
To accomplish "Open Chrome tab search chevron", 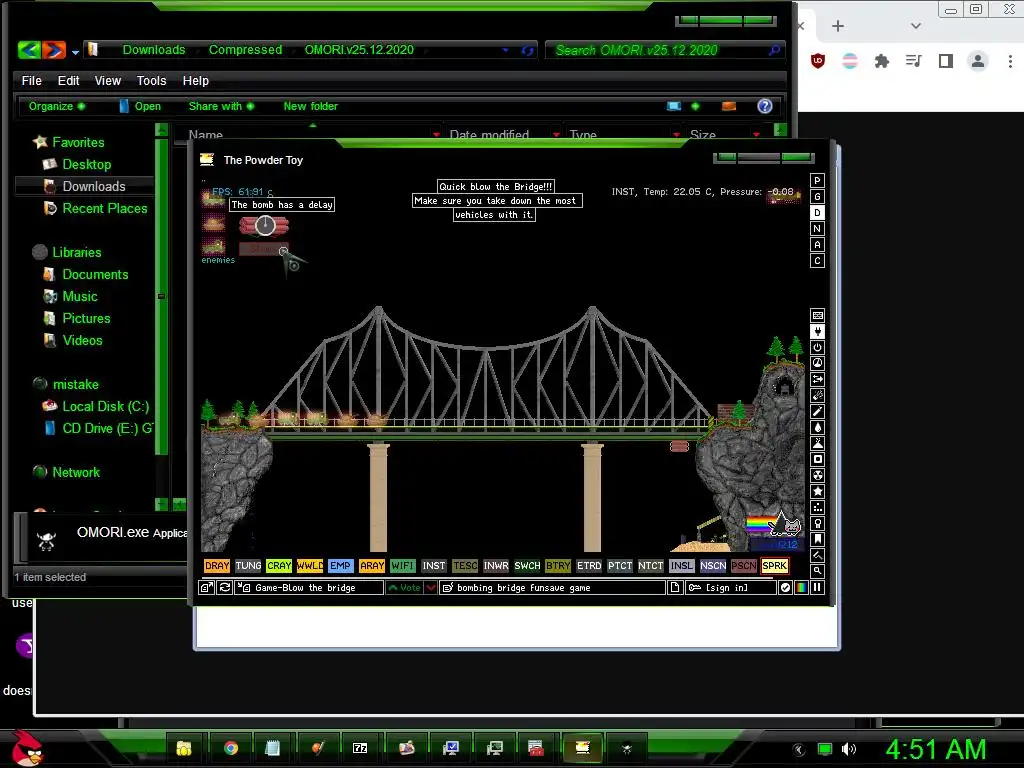I will pos(916,26).
